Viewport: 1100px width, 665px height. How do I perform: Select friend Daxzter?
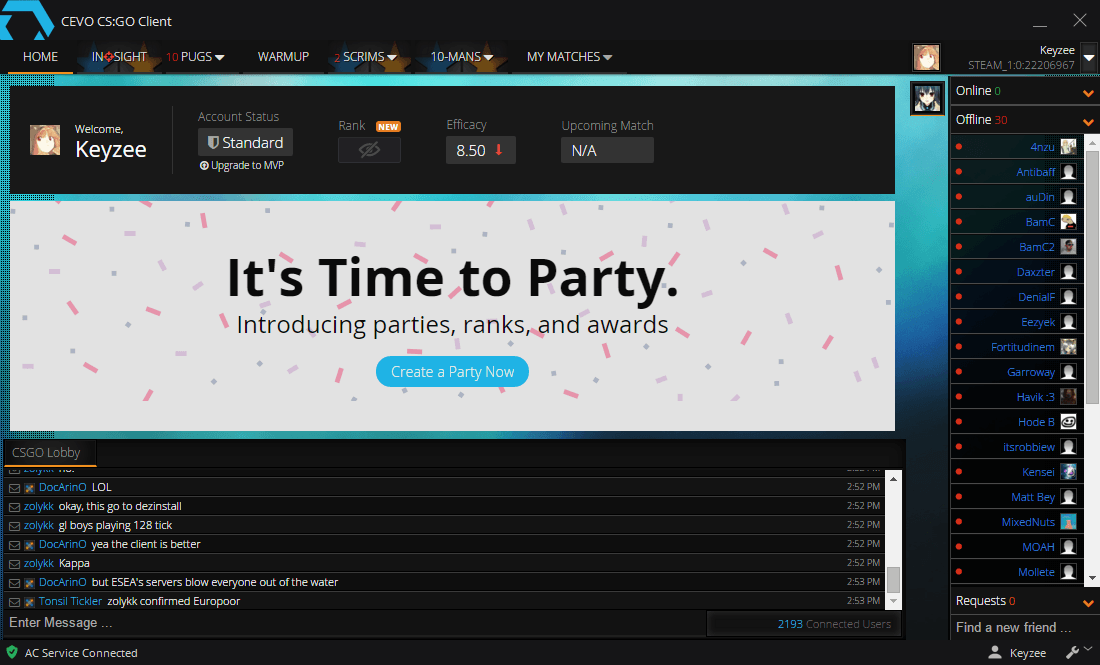tap(1017, 272)
